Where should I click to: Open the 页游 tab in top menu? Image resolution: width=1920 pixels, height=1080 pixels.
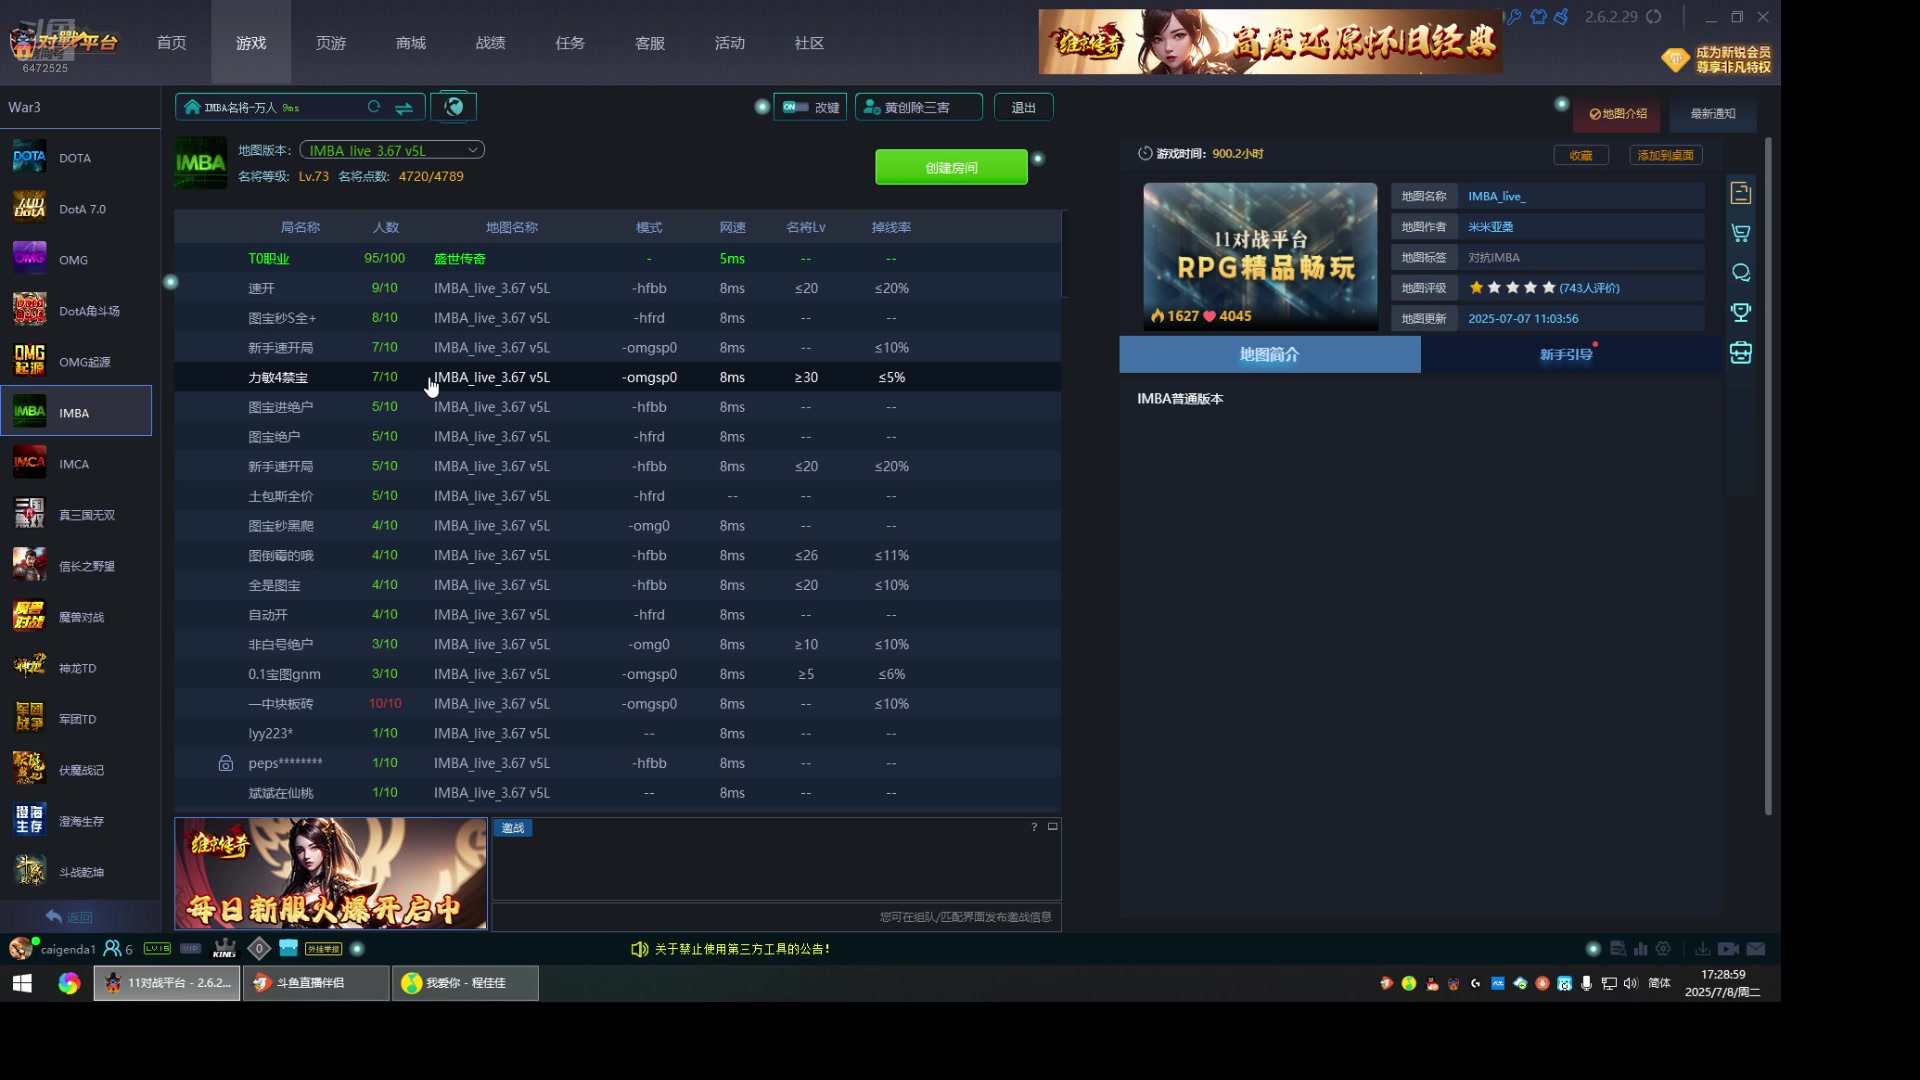click(331, 43)
